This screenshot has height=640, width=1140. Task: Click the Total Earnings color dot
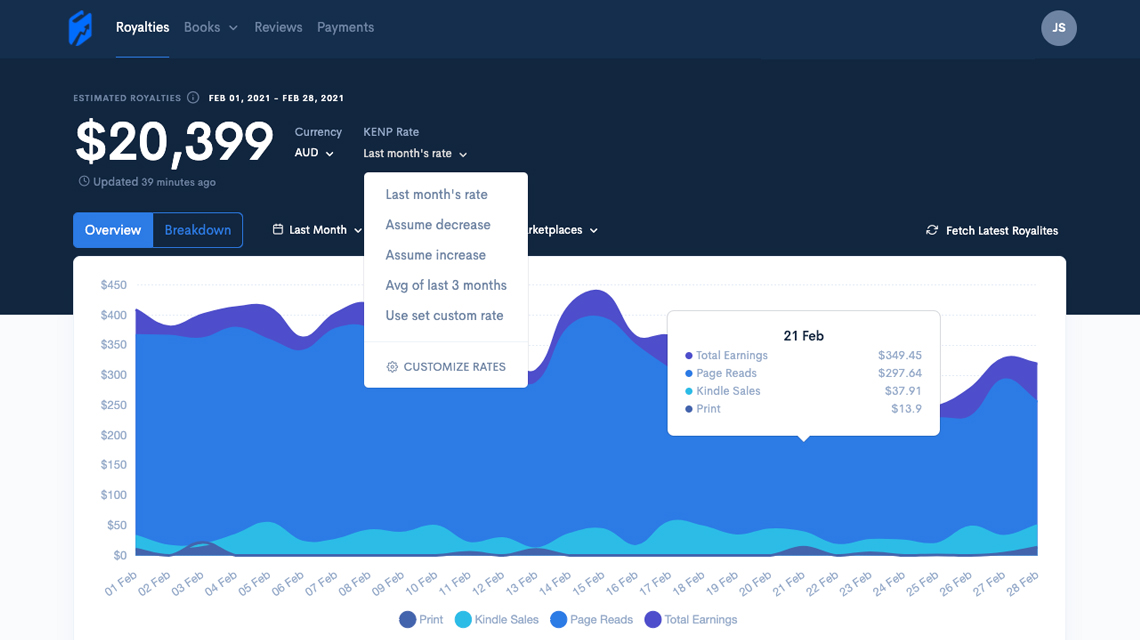pos(687,355)
